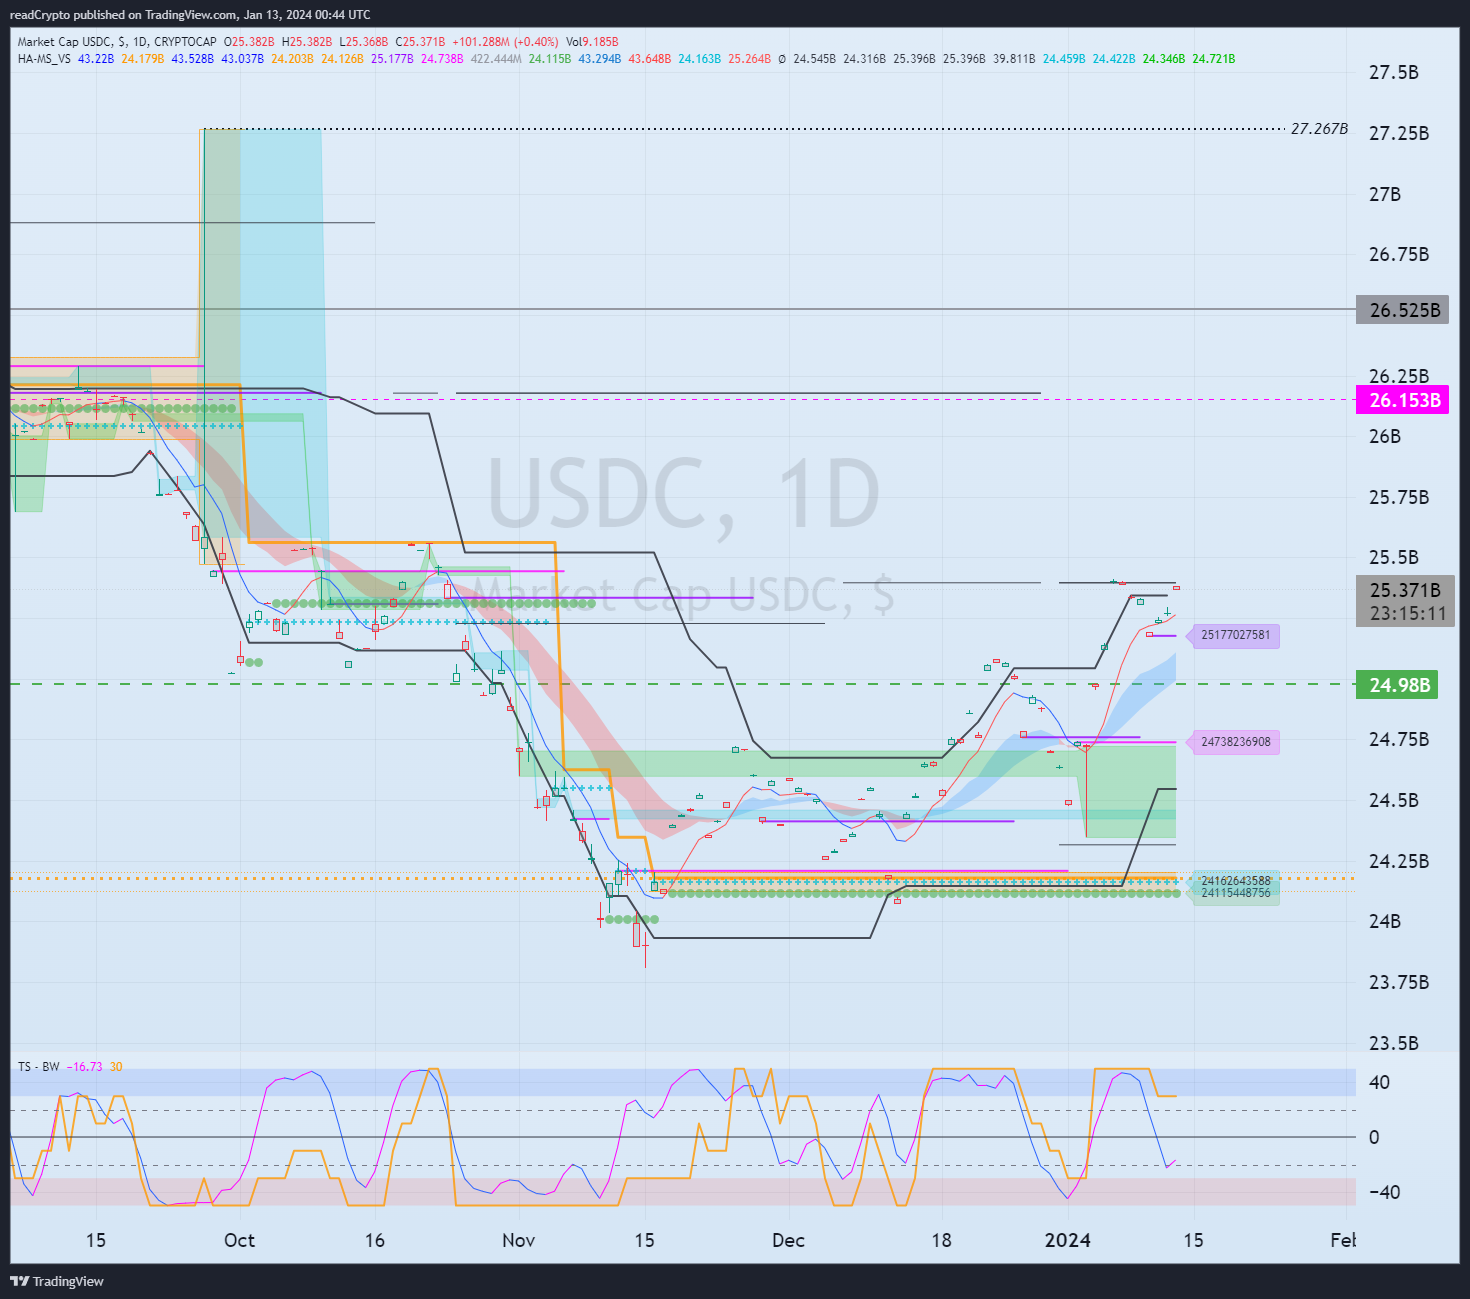The width and height of the screenshot is (1470, 1299).
Task: Click the 18 date axis label
Action: 941,1241
